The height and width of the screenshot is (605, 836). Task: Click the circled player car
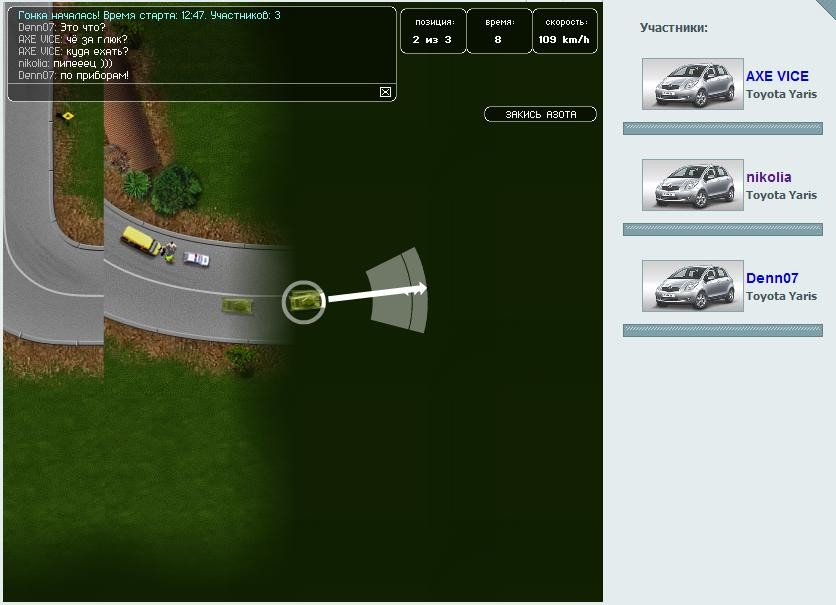pos(304,301)
